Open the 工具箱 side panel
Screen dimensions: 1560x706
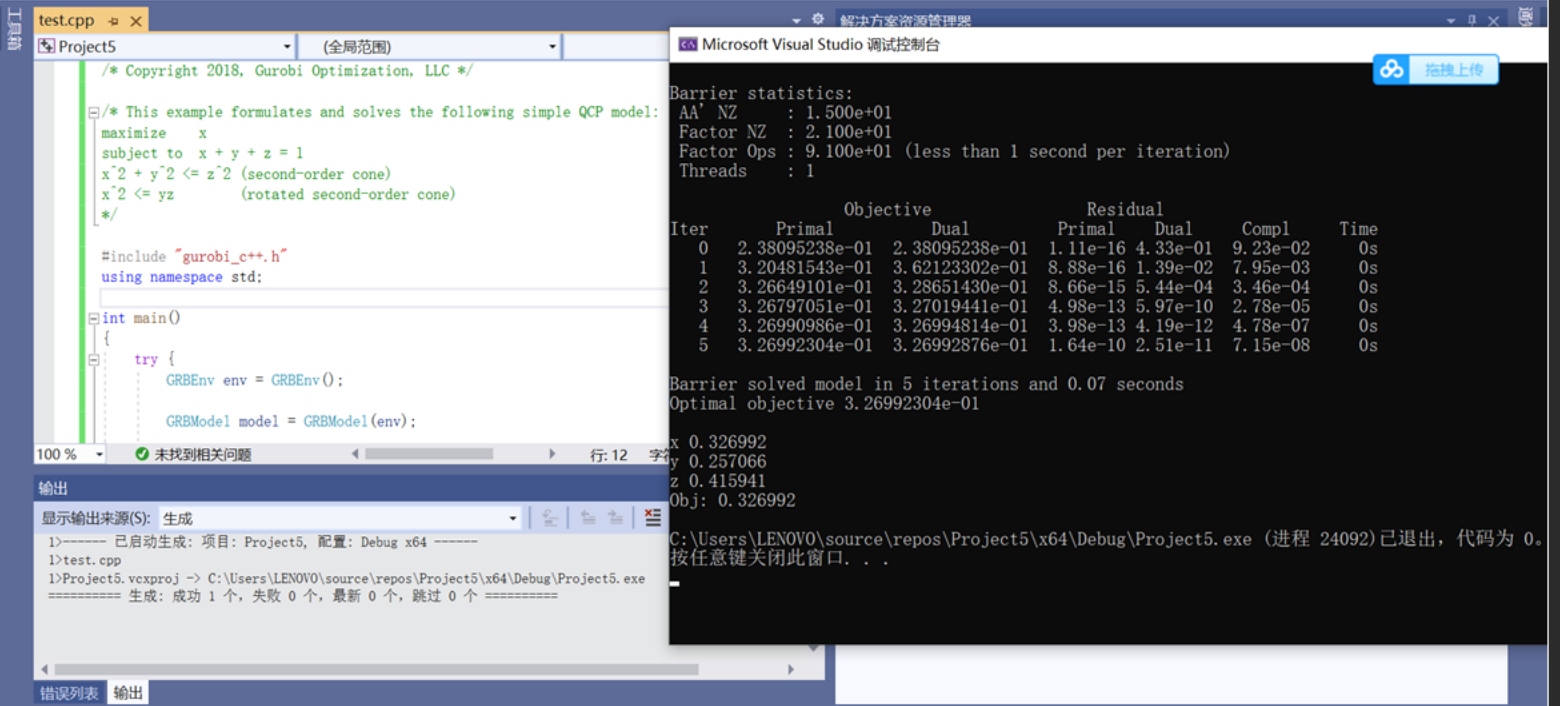13,28
